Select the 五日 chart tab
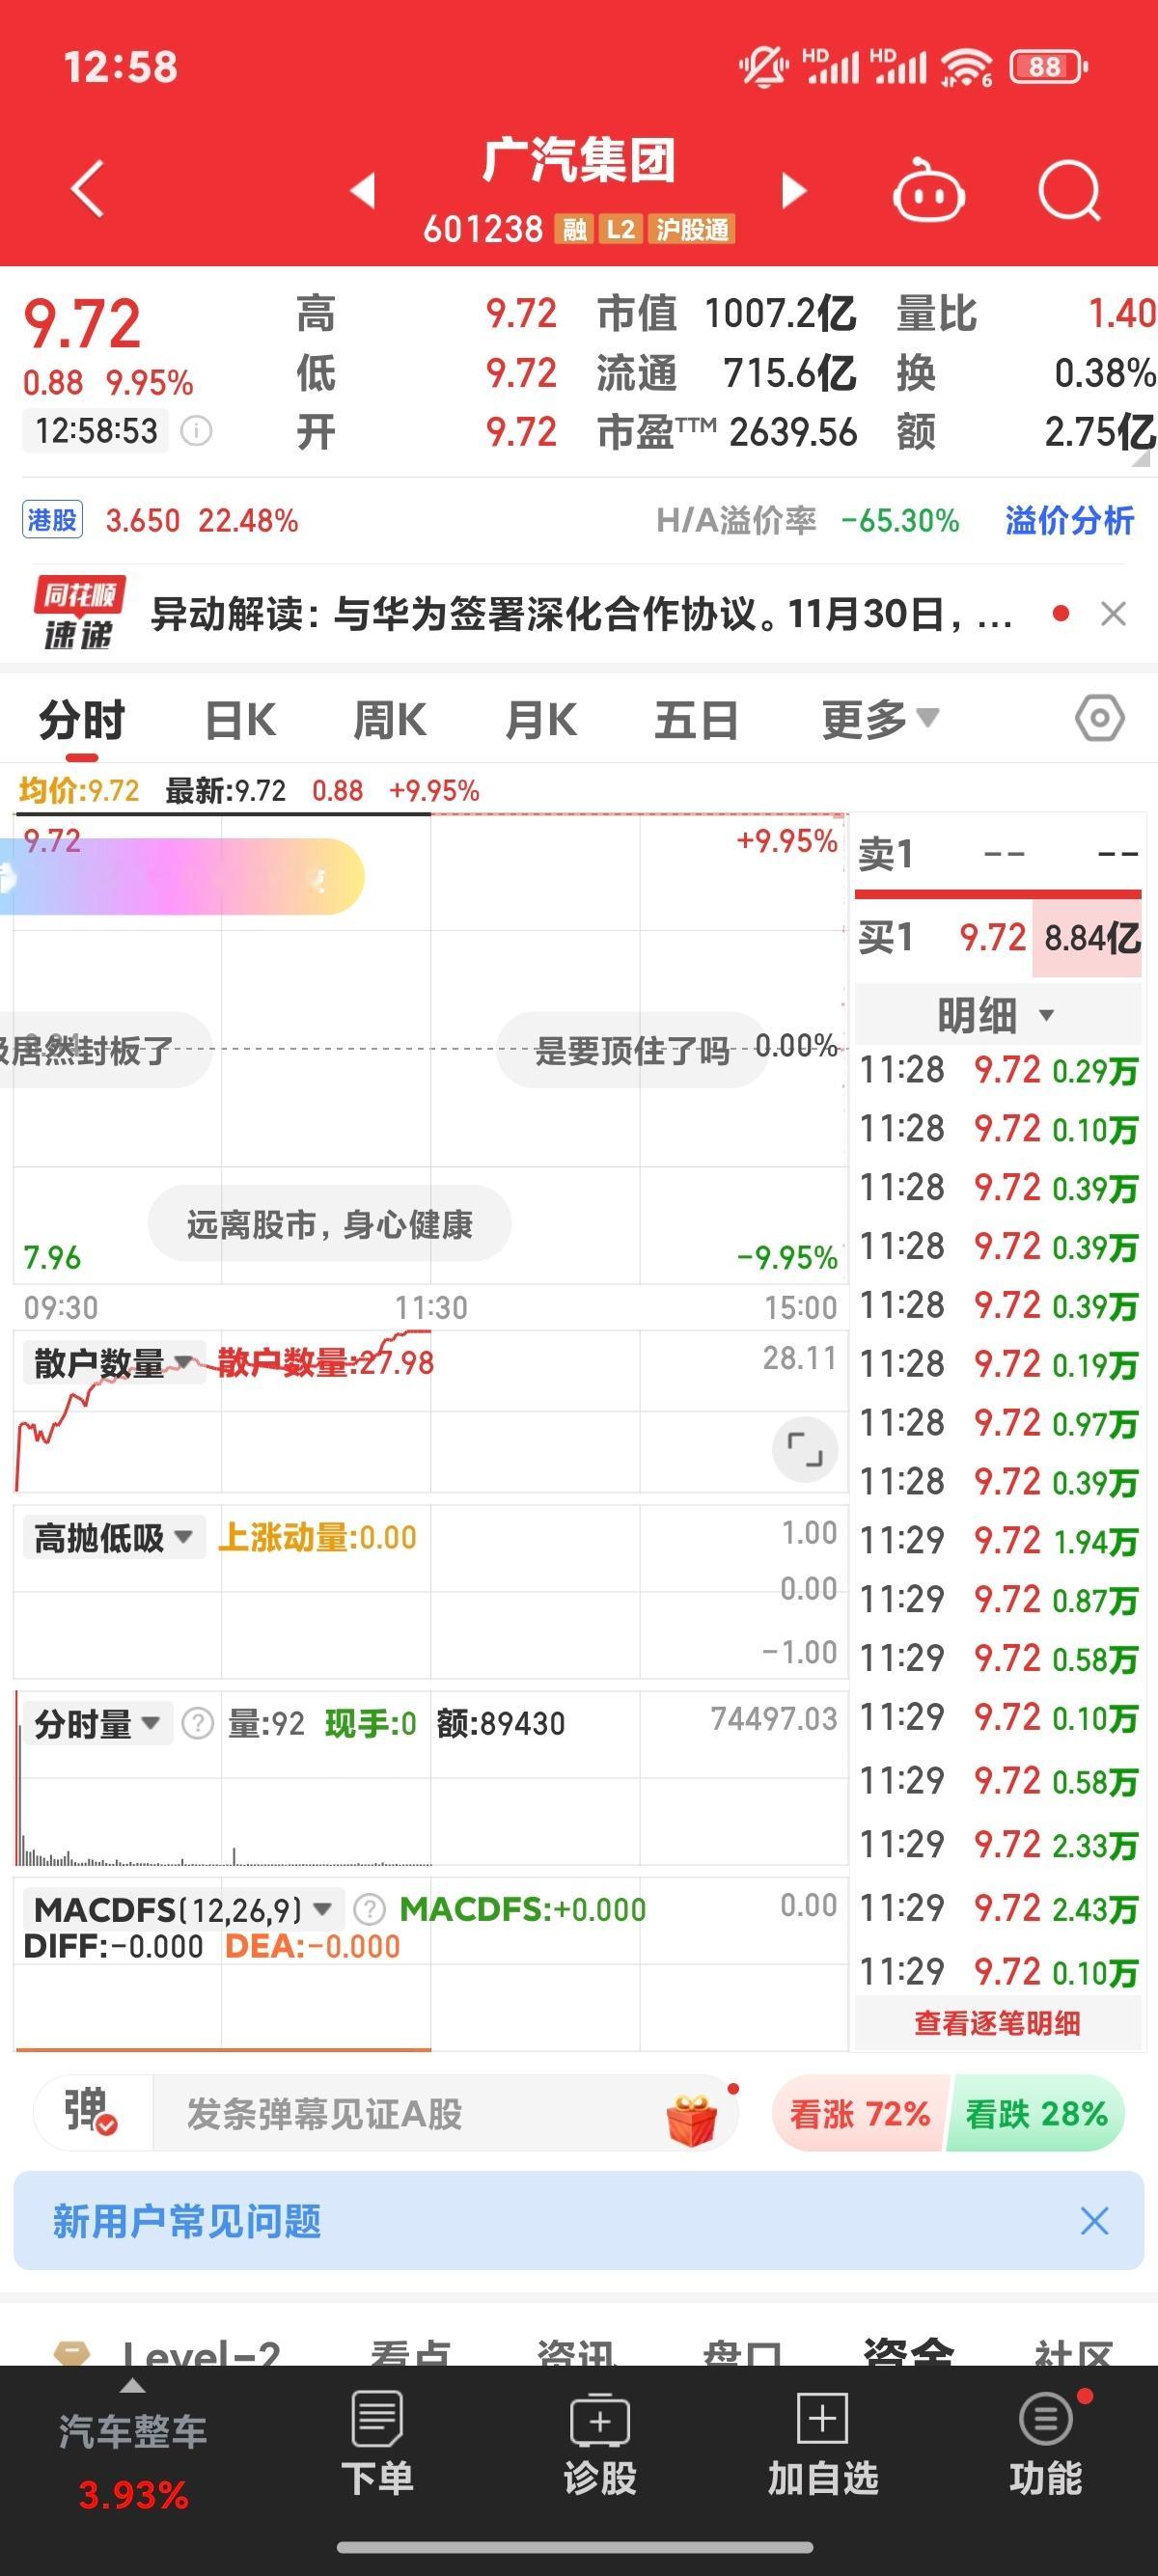This screenshot has height=2576, width=1158. coord(697,720)
